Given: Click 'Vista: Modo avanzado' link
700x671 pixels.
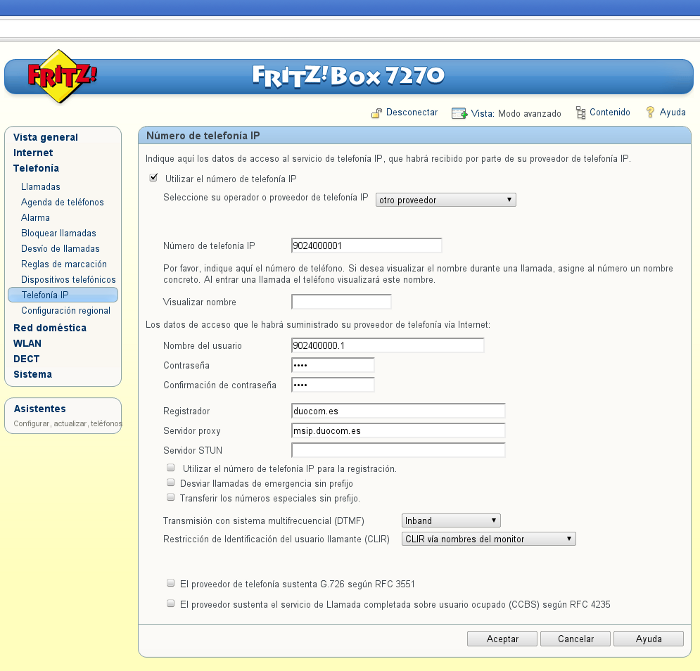Looking at the screenshot, I should click(x=516, y=113).
